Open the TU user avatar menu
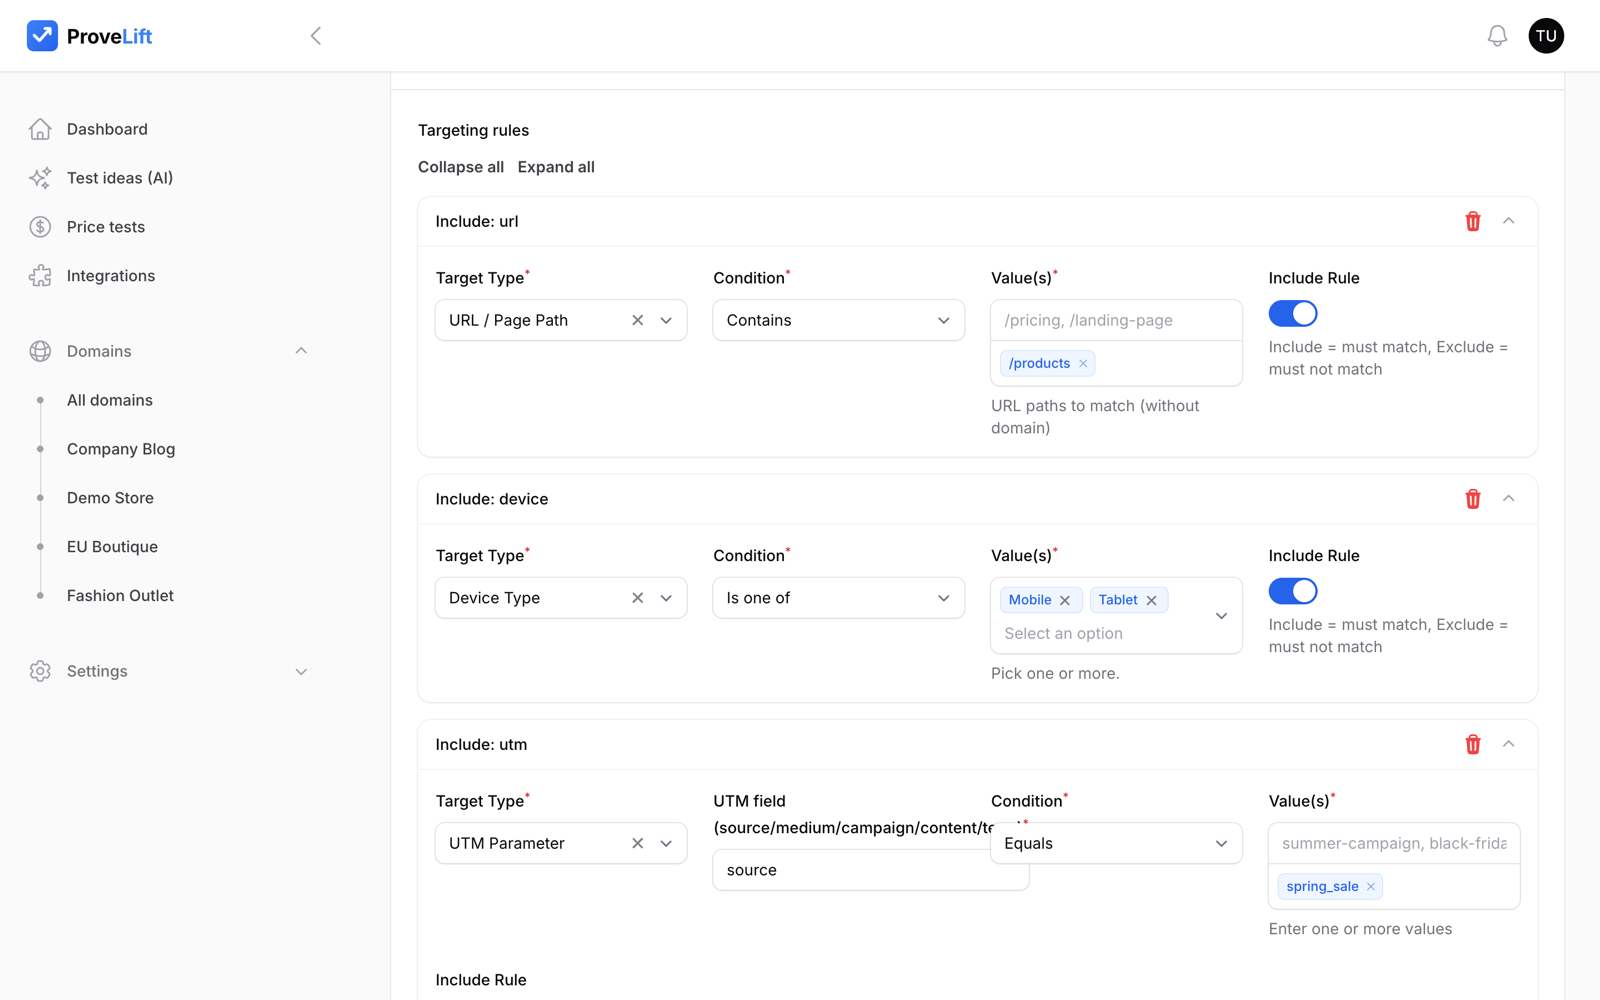 pyautogui.click(x=1546, y=36)
